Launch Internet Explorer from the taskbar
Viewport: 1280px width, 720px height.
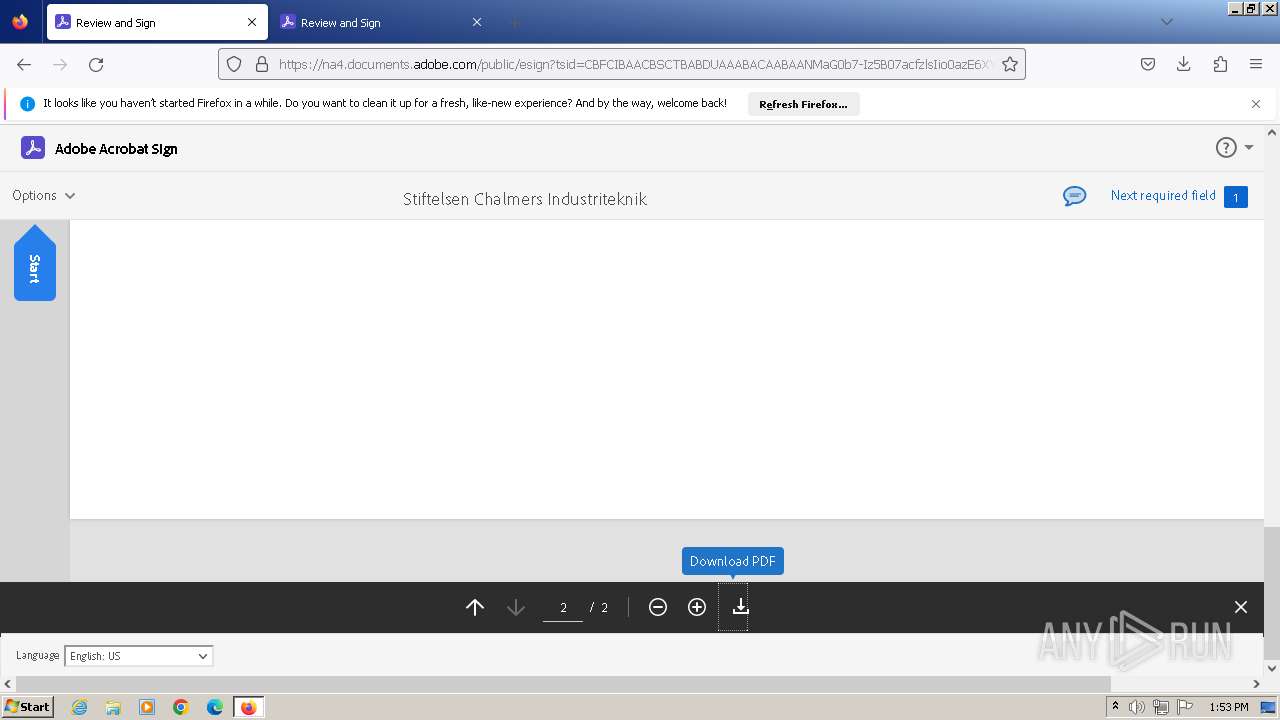tap(79, 707)
